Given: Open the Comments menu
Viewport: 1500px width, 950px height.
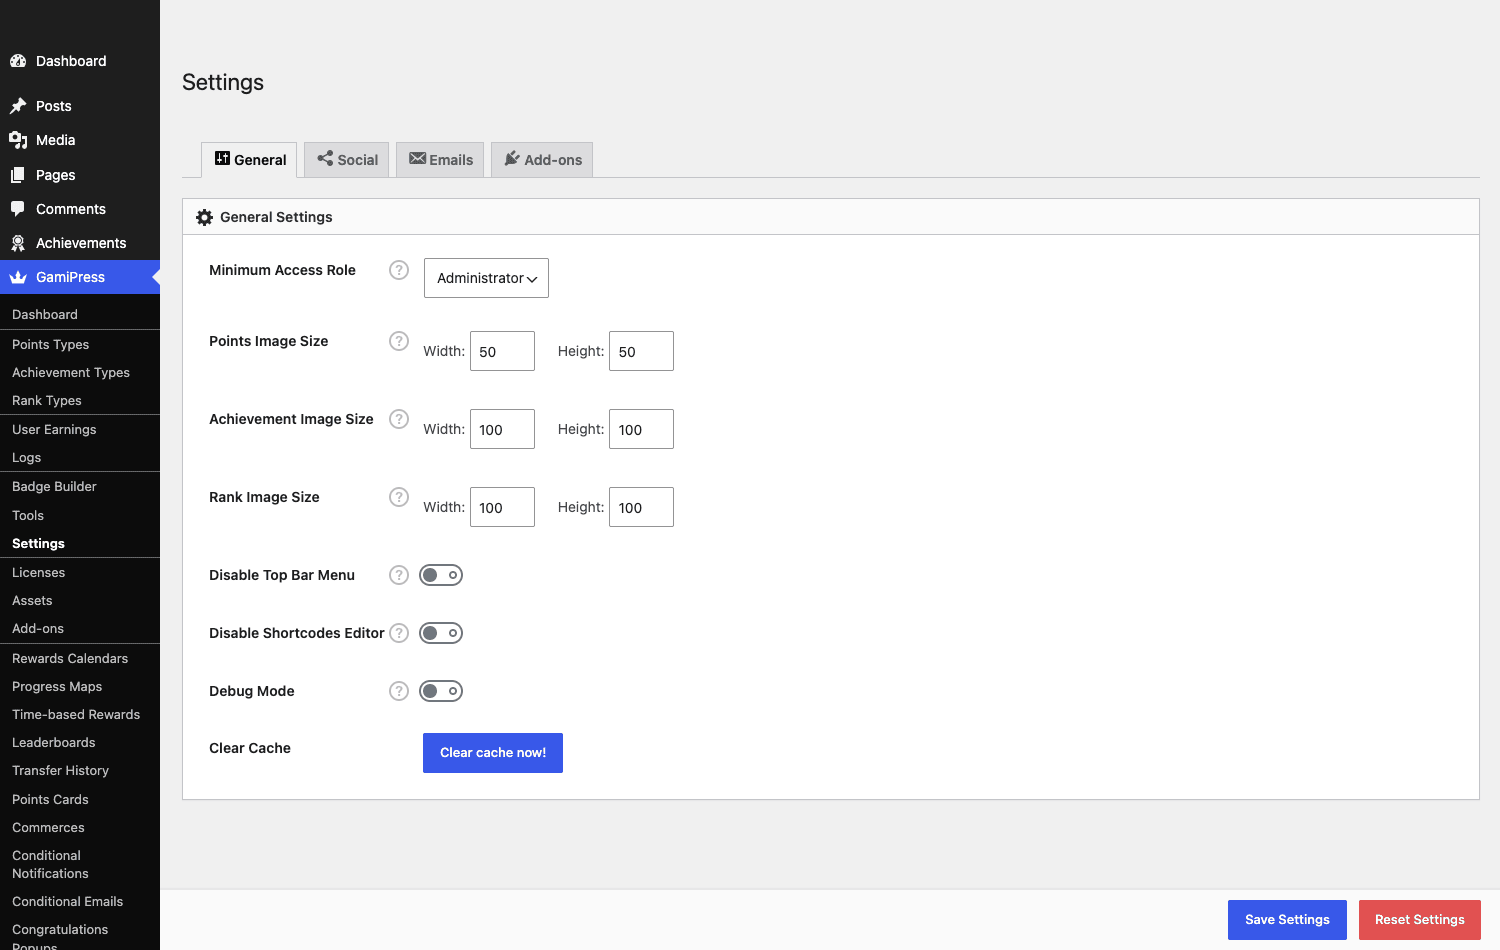Looking at the screenshot, I should tap(80, 209).
